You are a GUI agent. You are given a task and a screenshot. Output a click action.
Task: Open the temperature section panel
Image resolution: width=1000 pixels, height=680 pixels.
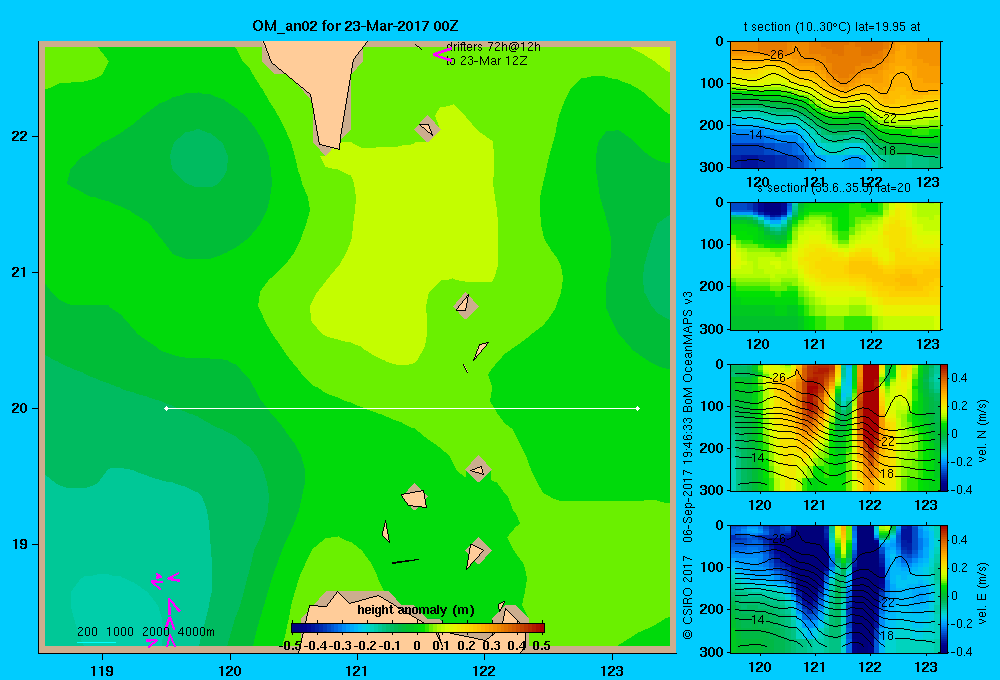(835, 104)
